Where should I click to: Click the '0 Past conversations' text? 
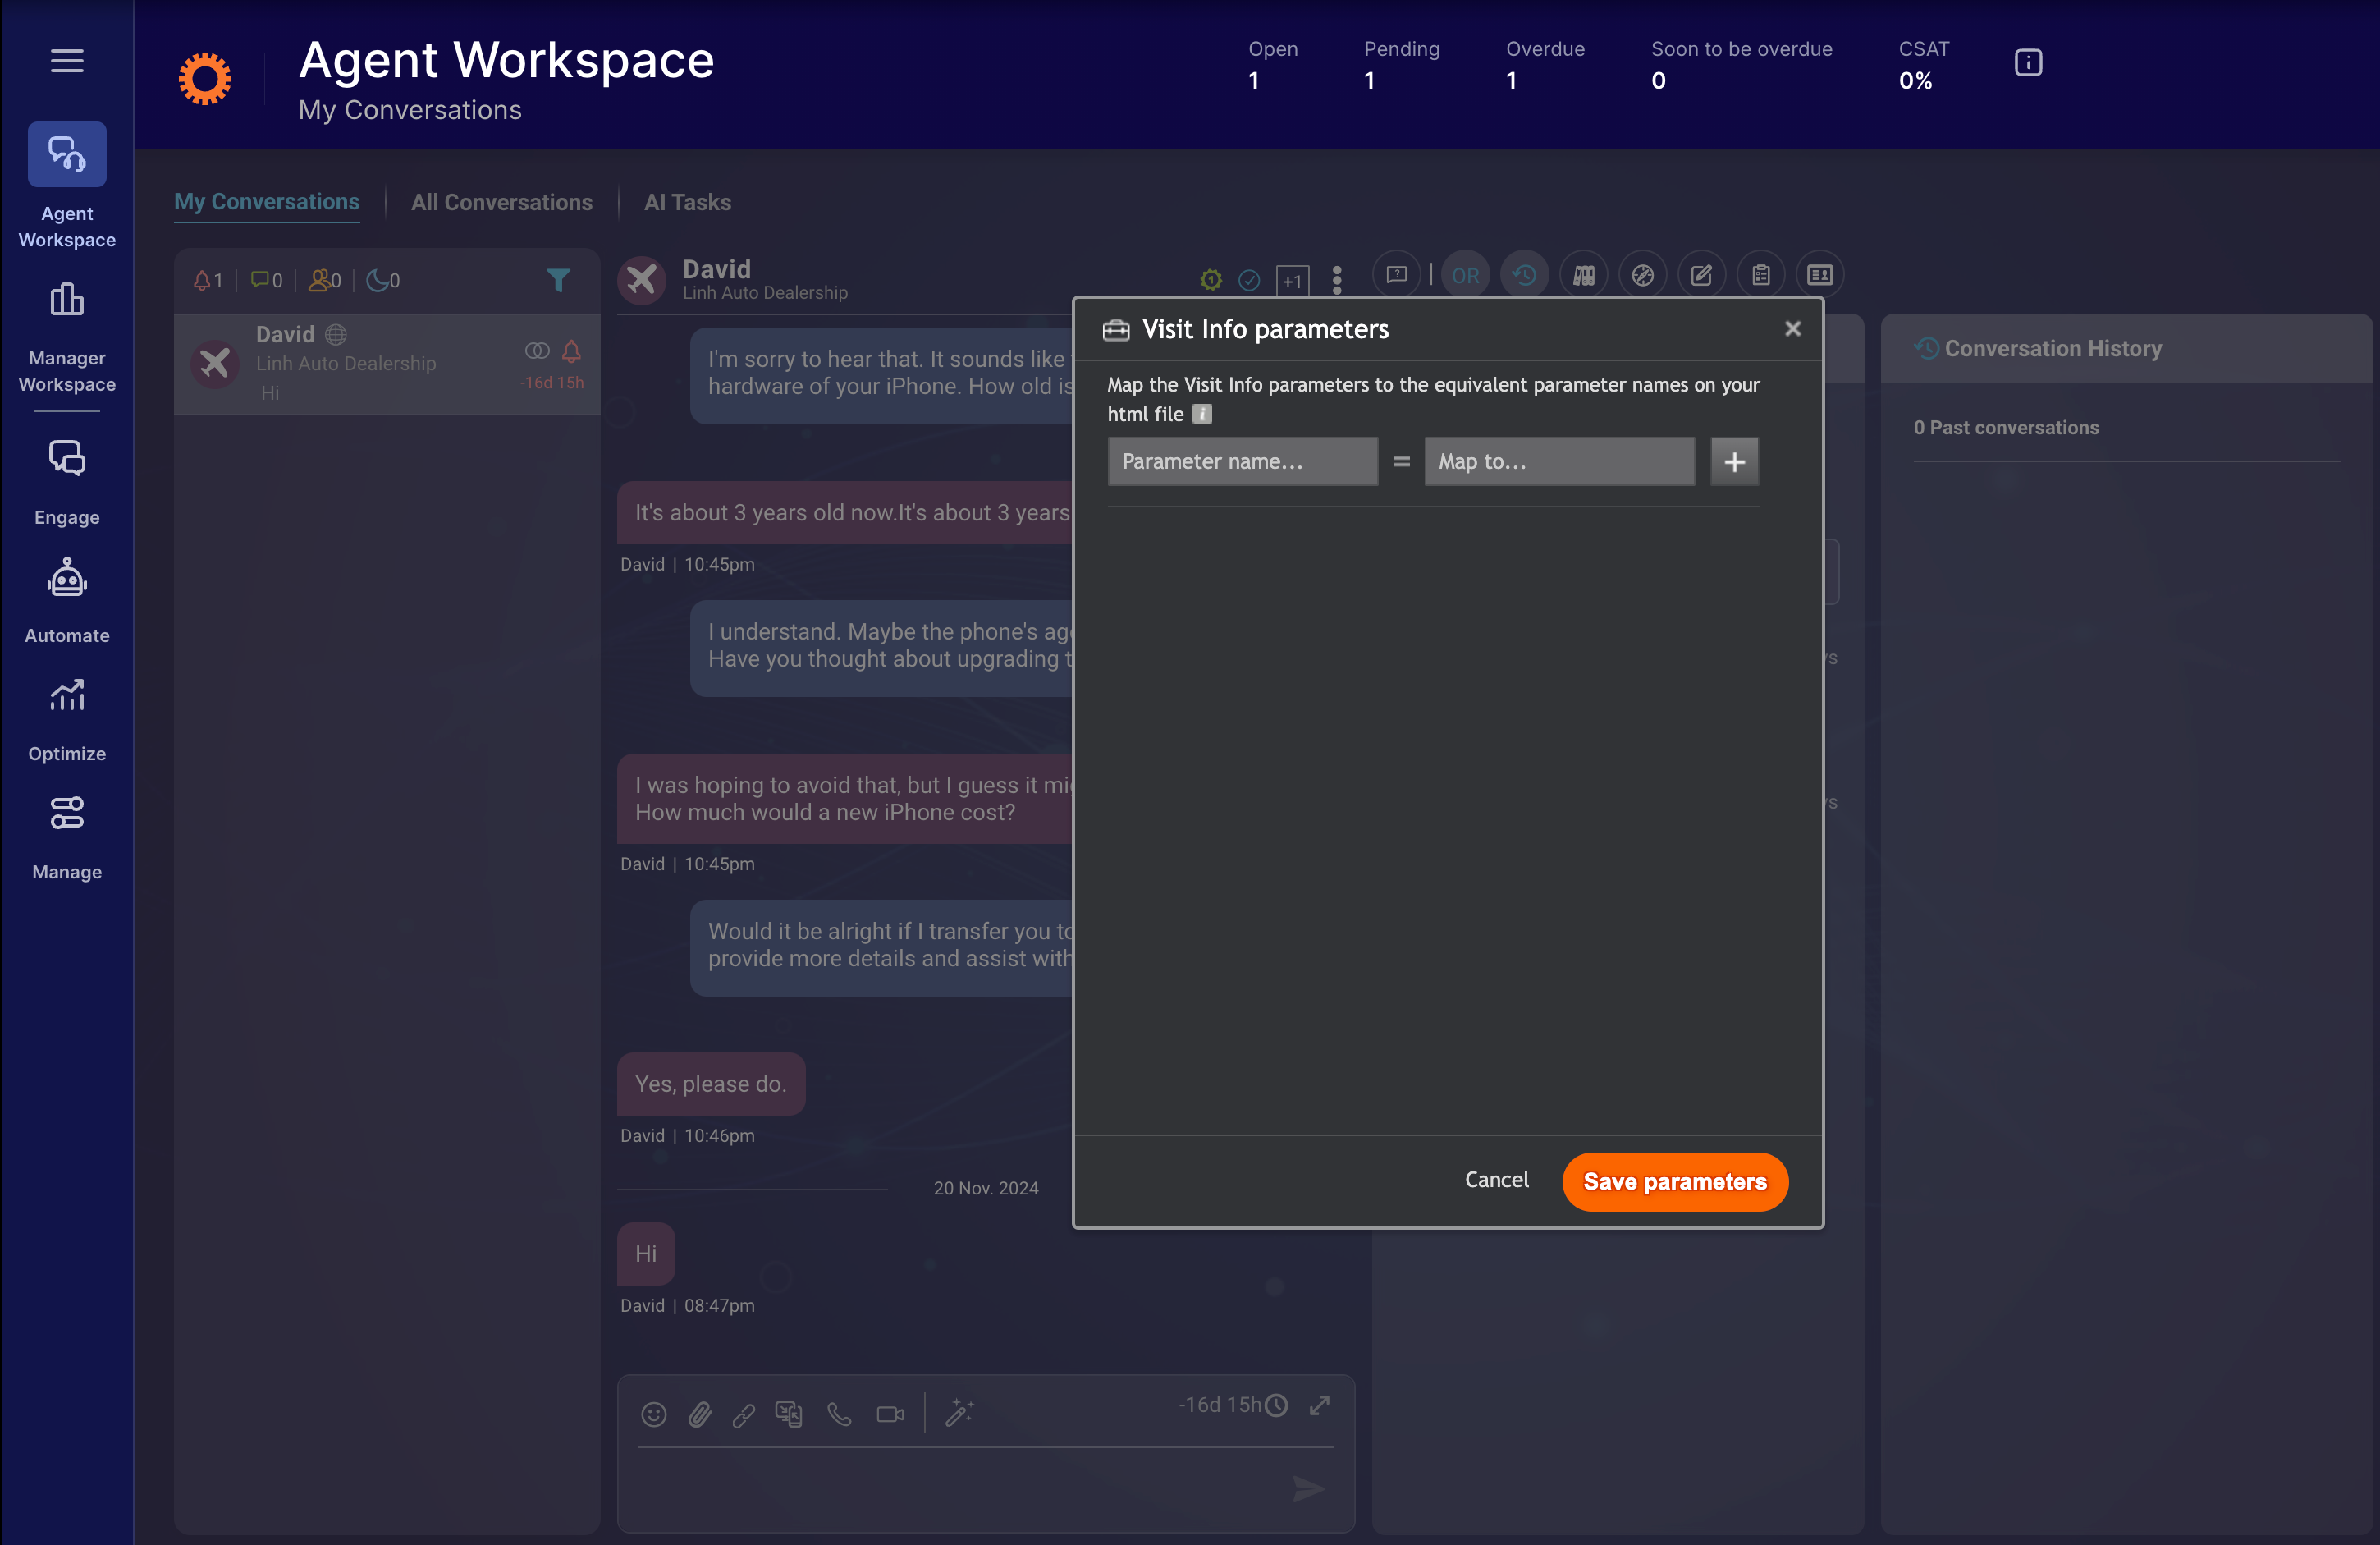2006,427
